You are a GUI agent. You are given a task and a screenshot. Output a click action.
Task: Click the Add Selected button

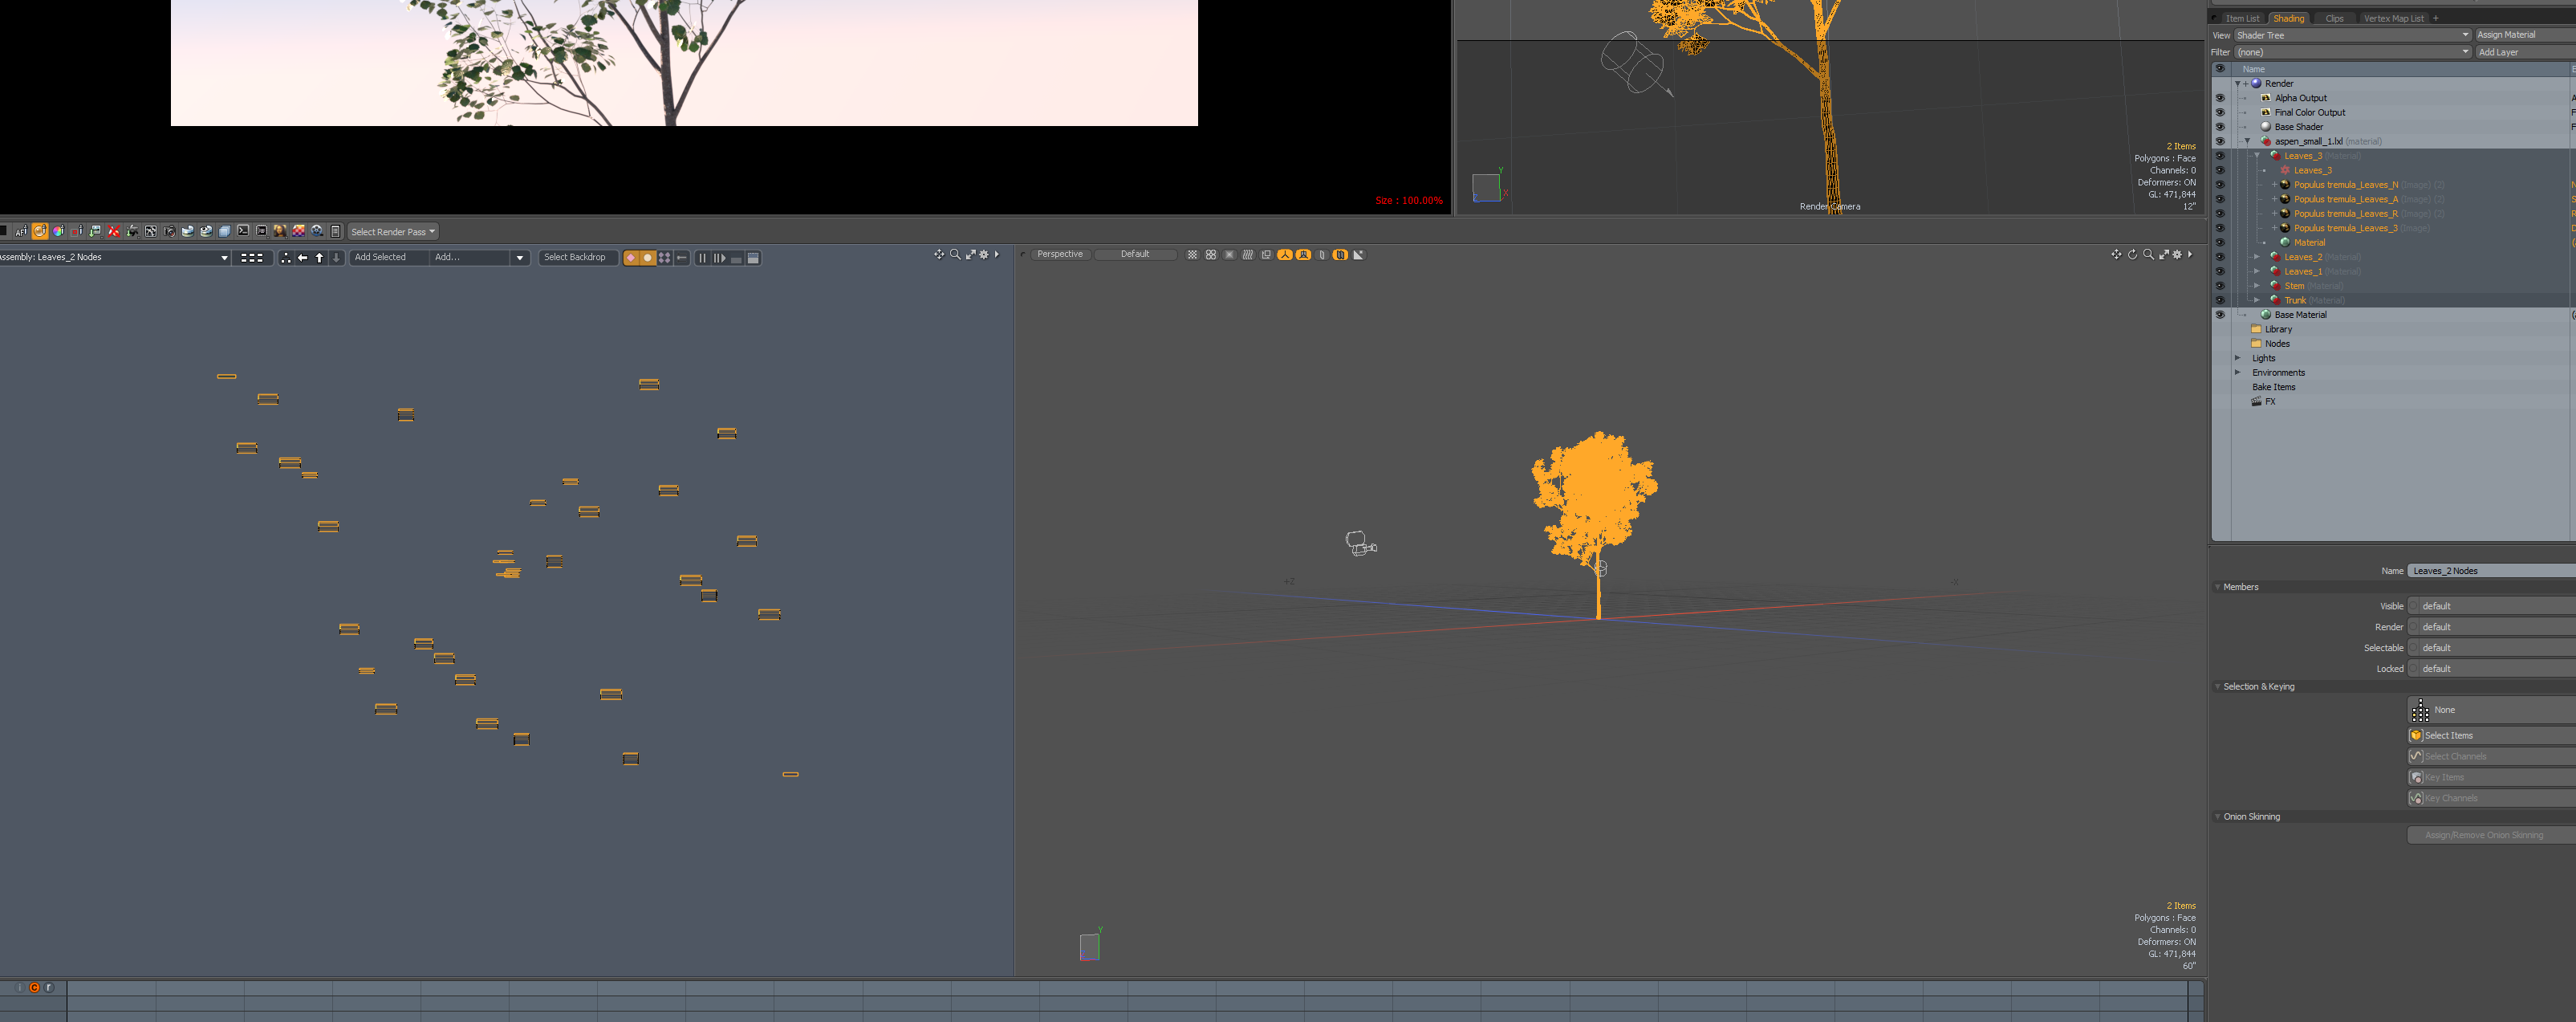tap(381, 258)
